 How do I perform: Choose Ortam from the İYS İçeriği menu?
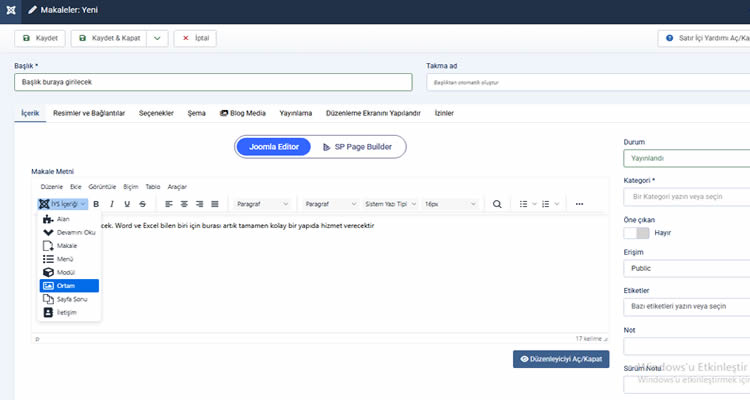[x=69, y=285]
